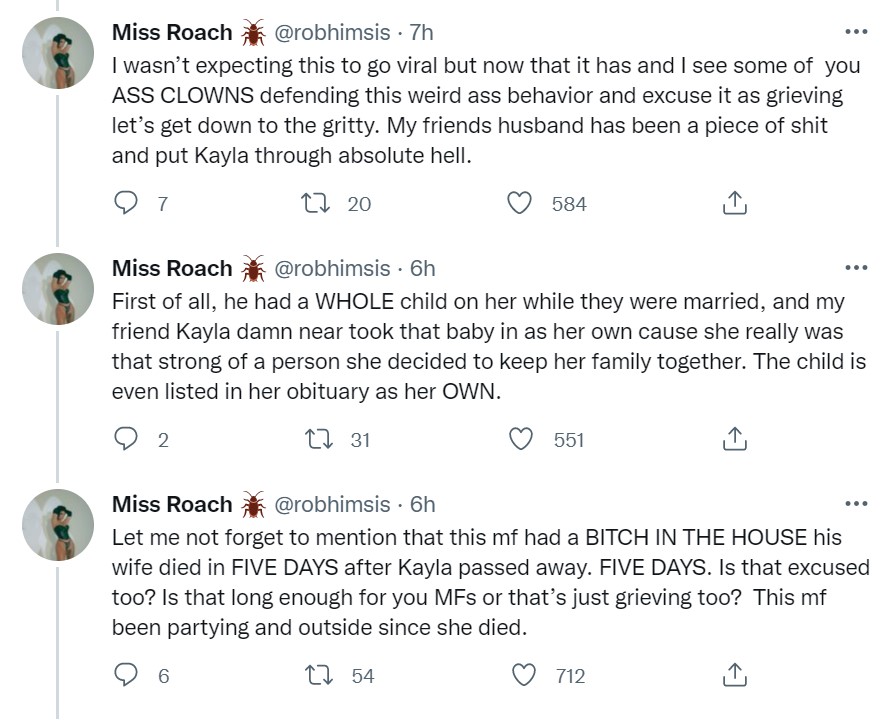886x721 pixels.
Task: Share the first tweet about going viral
Action: tap(734, 204)
